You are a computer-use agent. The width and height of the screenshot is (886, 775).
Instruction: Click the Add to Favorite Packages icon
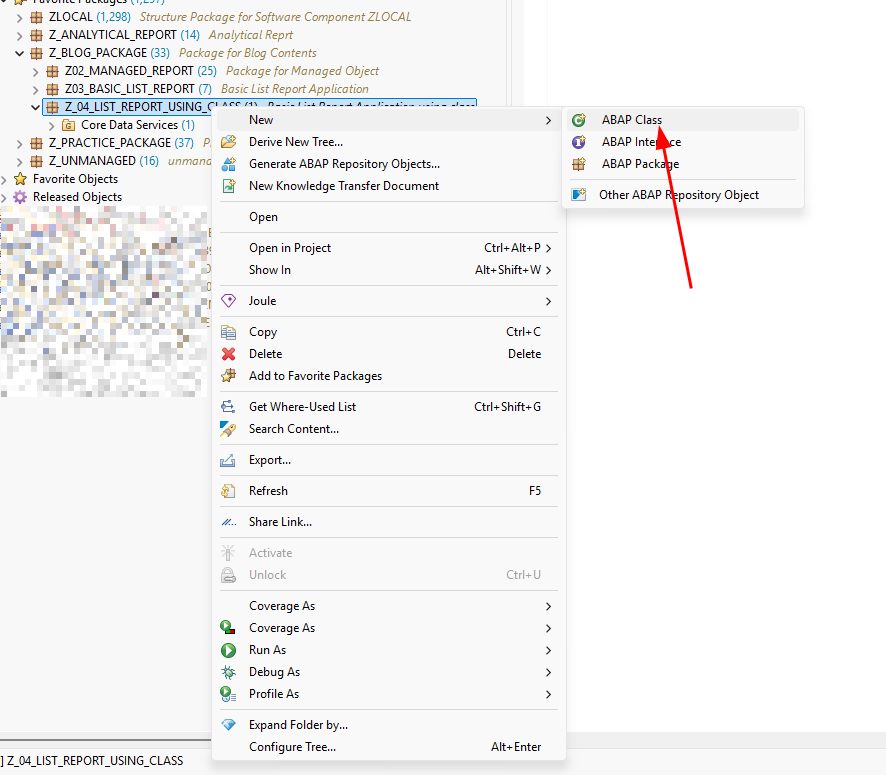[228, 376]
